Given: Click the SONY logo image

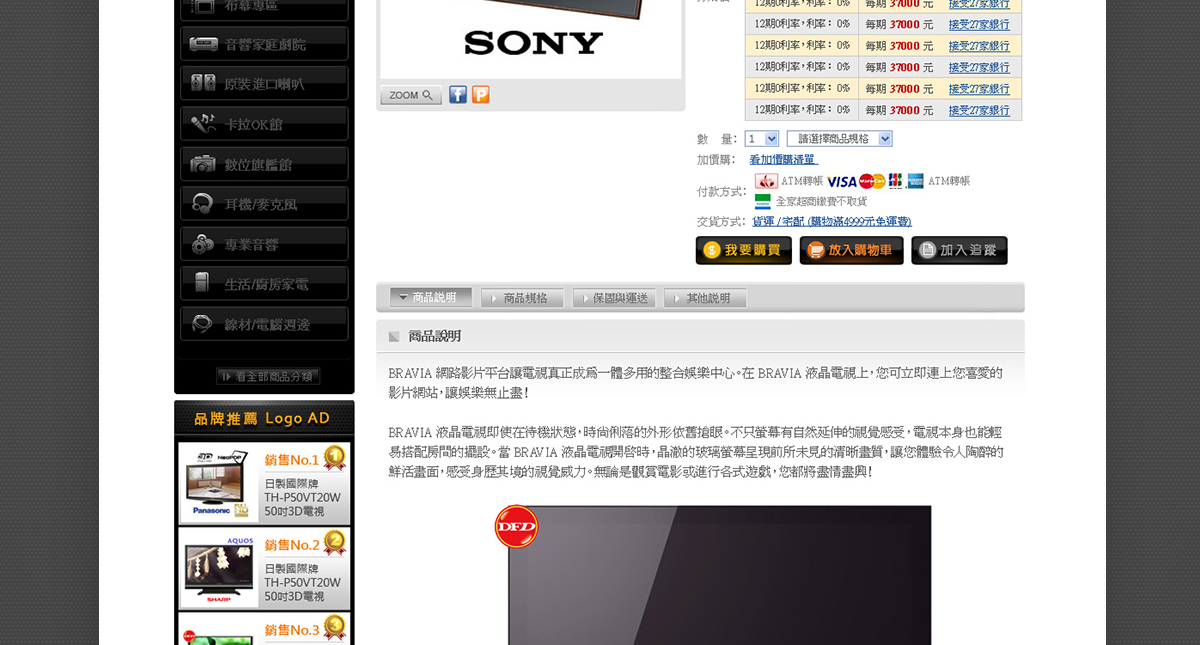Looking at the screenshot, I should click(x=533, y=43).
